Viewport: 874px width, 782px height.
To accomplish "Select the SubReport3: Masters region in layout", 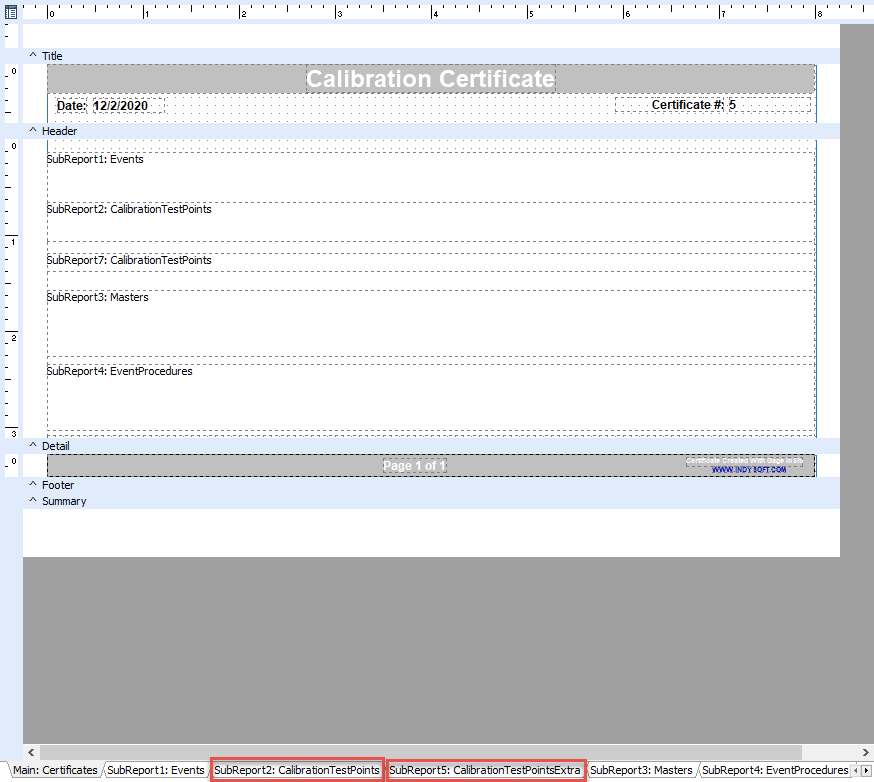I will click(430, 322).
